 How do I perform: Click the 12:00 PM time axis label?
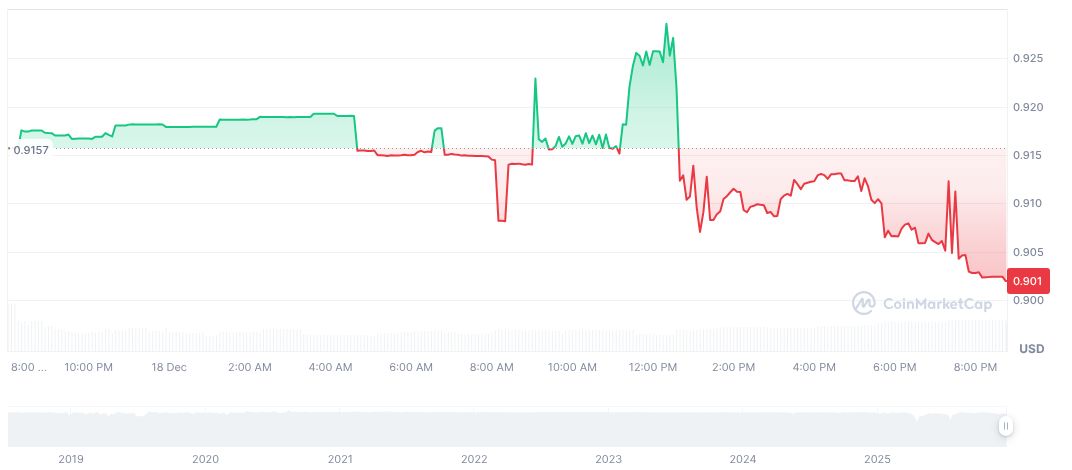coord(653,367)
